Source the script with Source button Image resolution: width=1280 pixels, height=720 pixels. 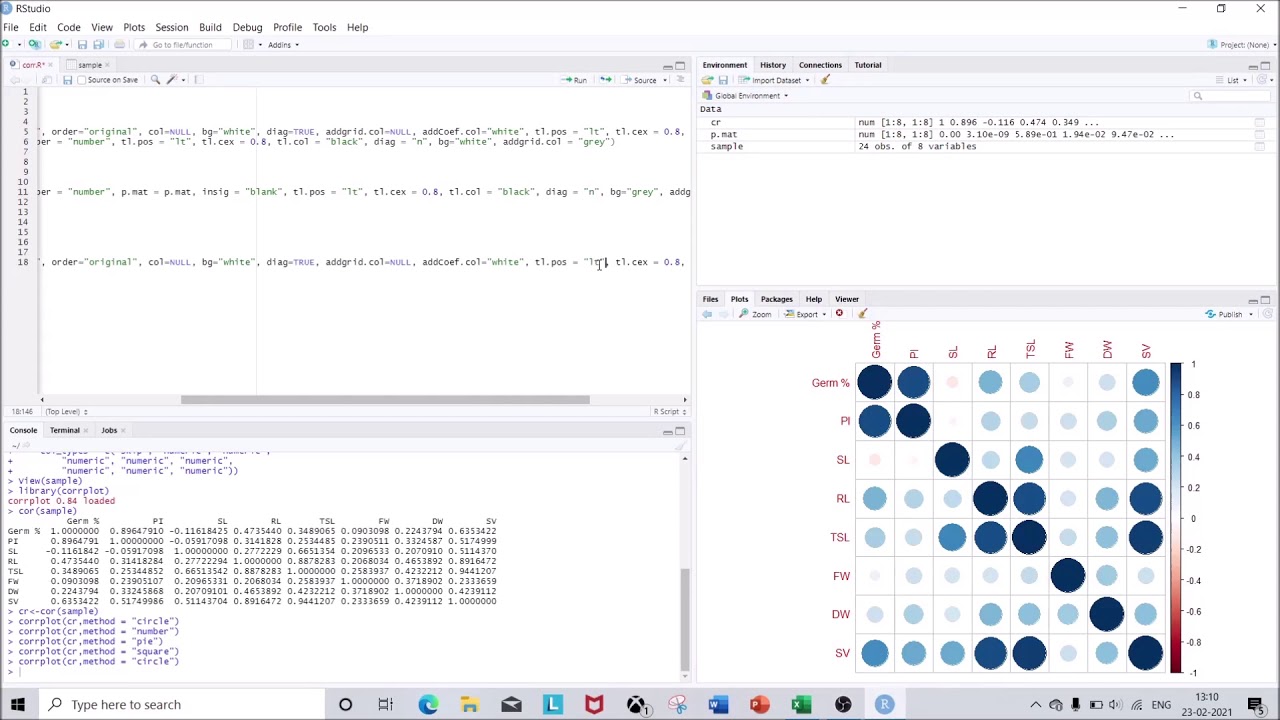pyautogui.click(x=639, y=80)
